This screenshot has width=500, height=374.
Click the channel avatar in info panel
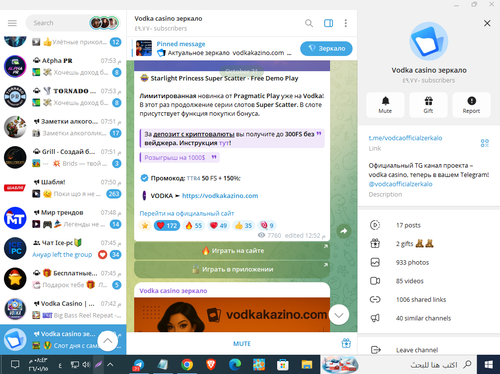(x=428, y=41)
